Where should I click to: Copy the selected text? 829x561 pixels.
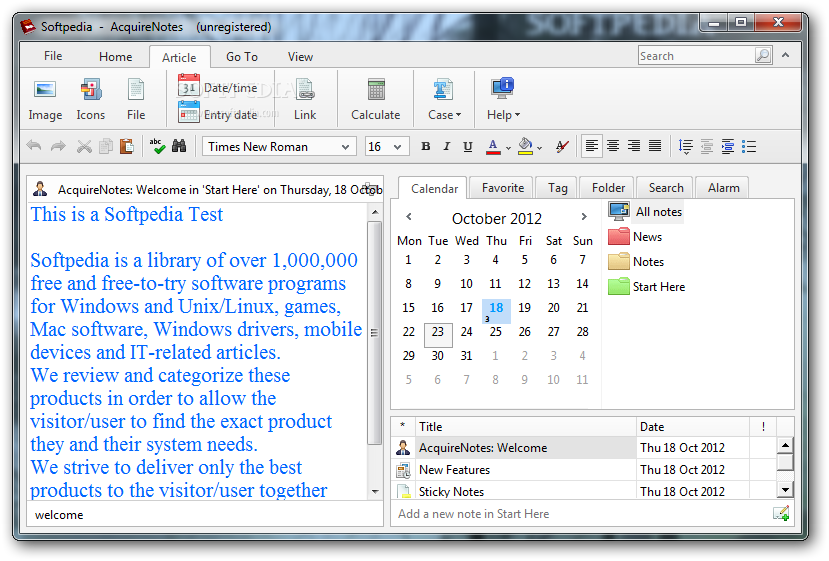coord(106,146)
